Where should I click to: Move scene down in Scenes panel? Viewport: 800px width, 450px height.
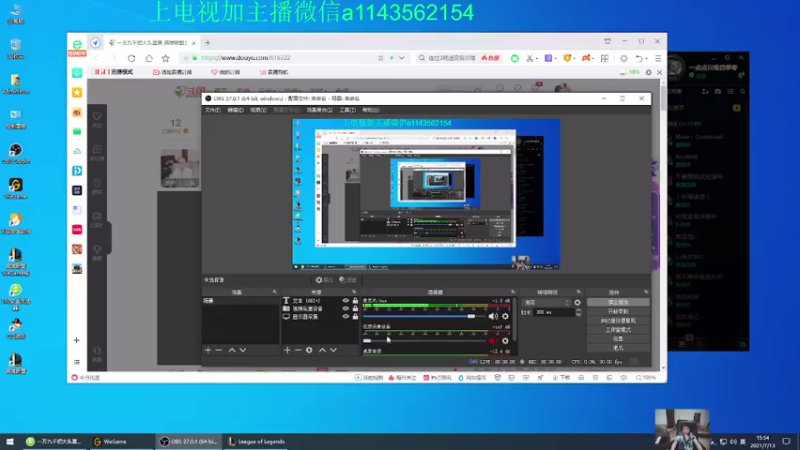tap(243, 350)
